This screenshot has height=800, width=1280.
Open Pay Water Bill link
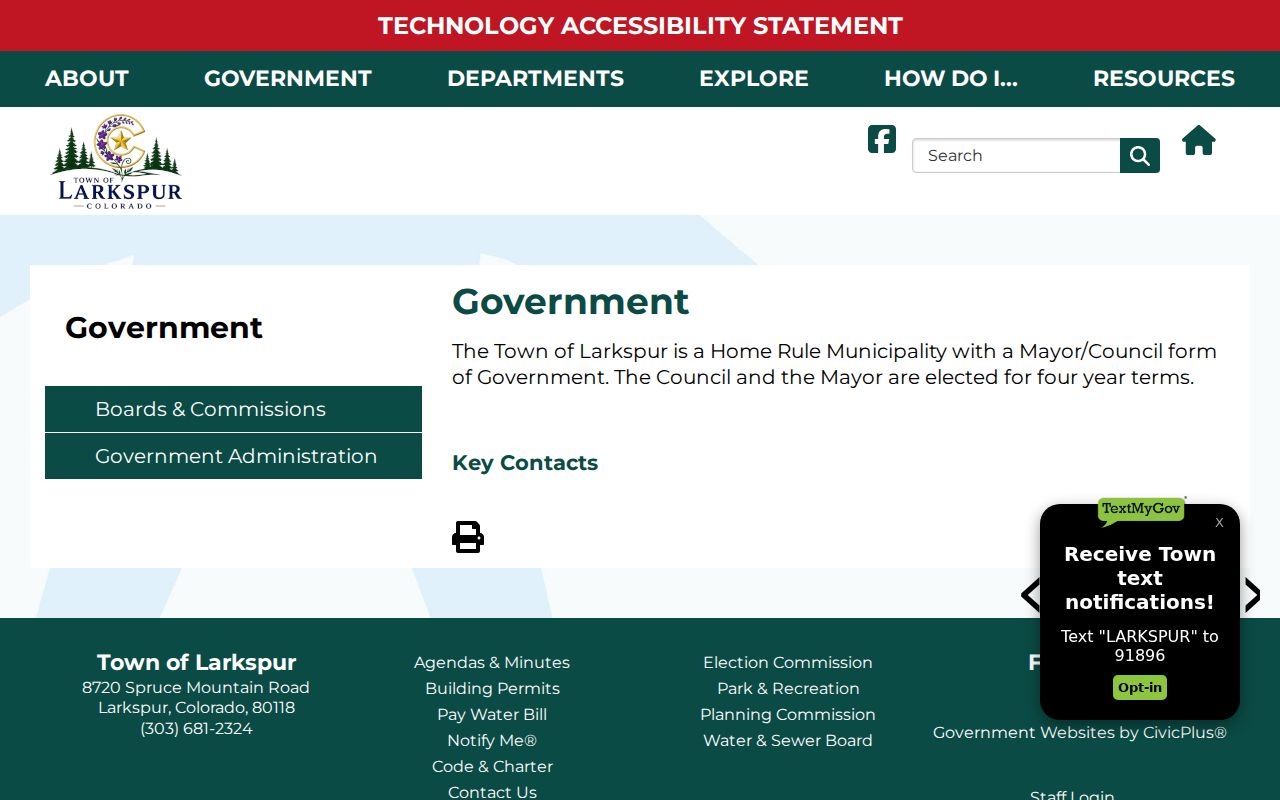click(x=492, y=714)
